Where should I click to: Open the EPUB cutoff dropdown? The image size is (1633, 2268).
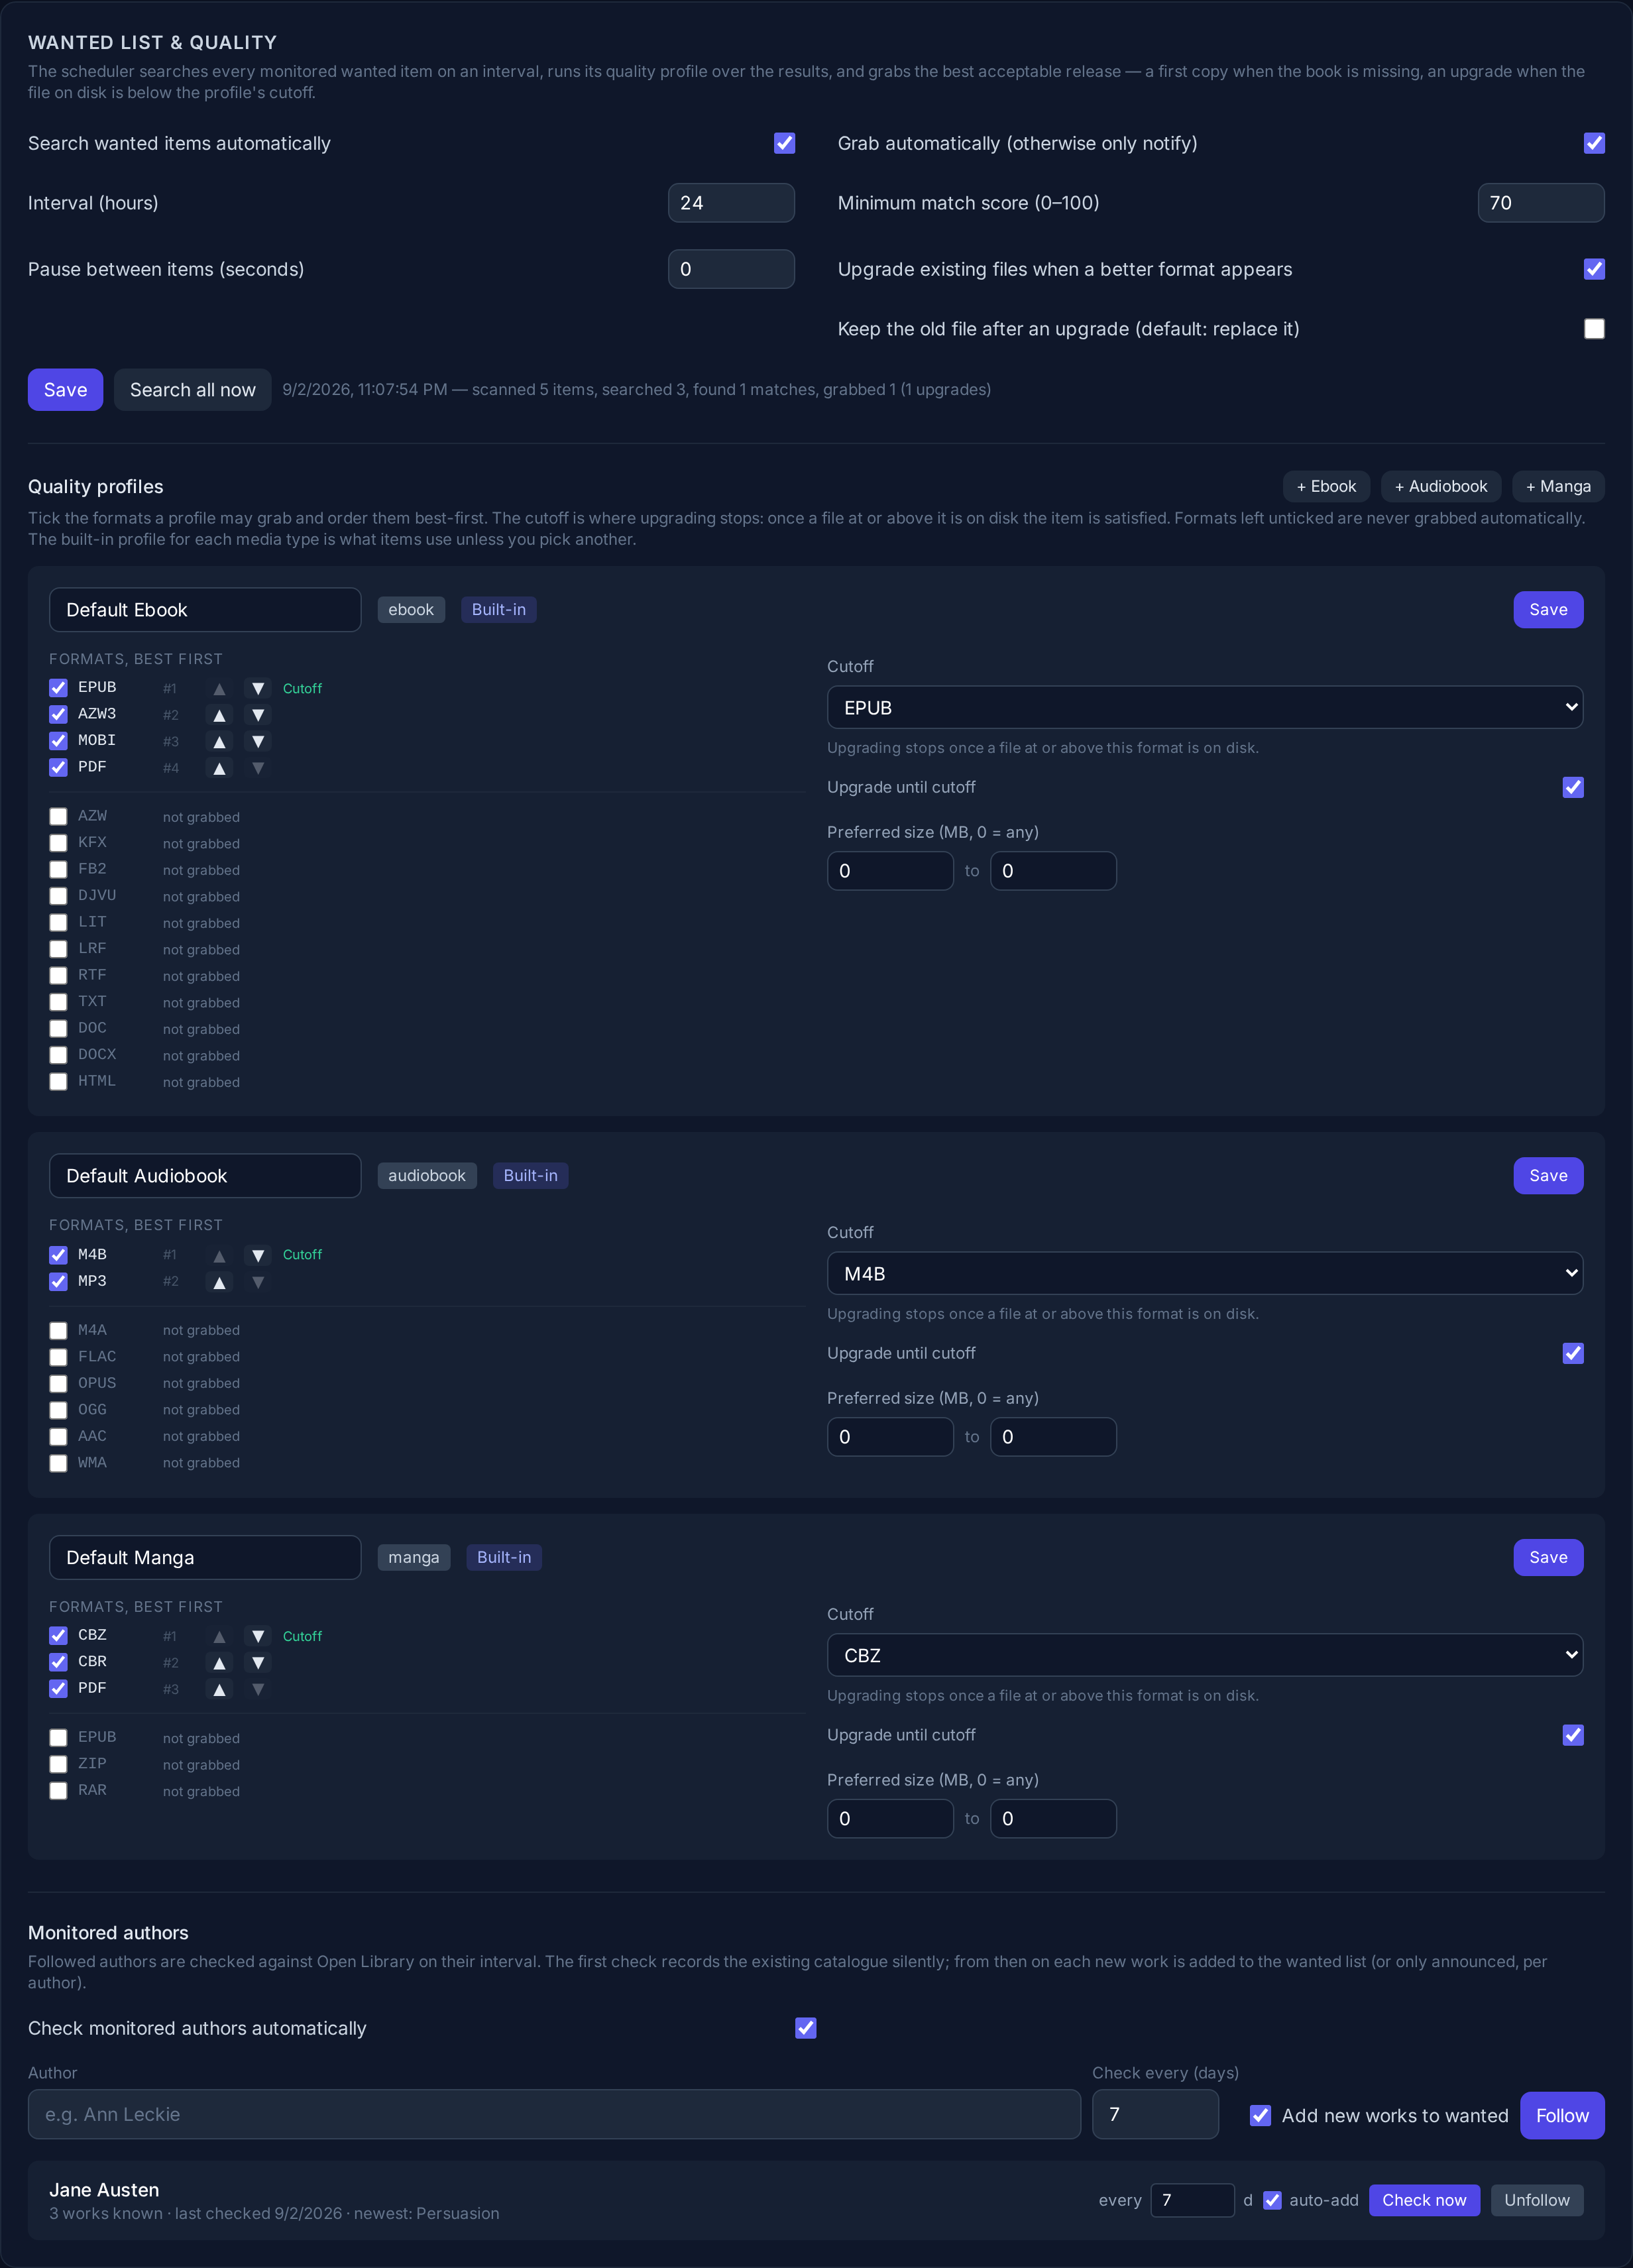tap(1205, 707)
